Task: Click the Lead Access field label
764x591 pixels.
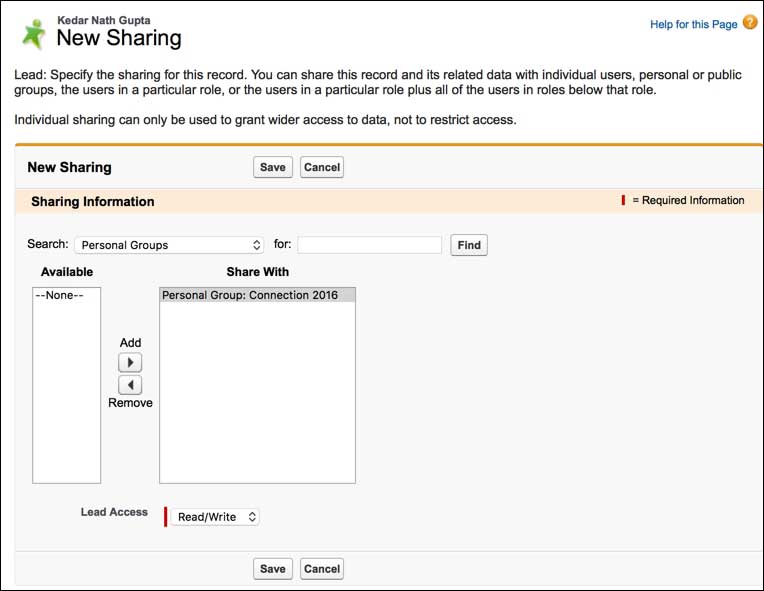Action: (114, 512)
